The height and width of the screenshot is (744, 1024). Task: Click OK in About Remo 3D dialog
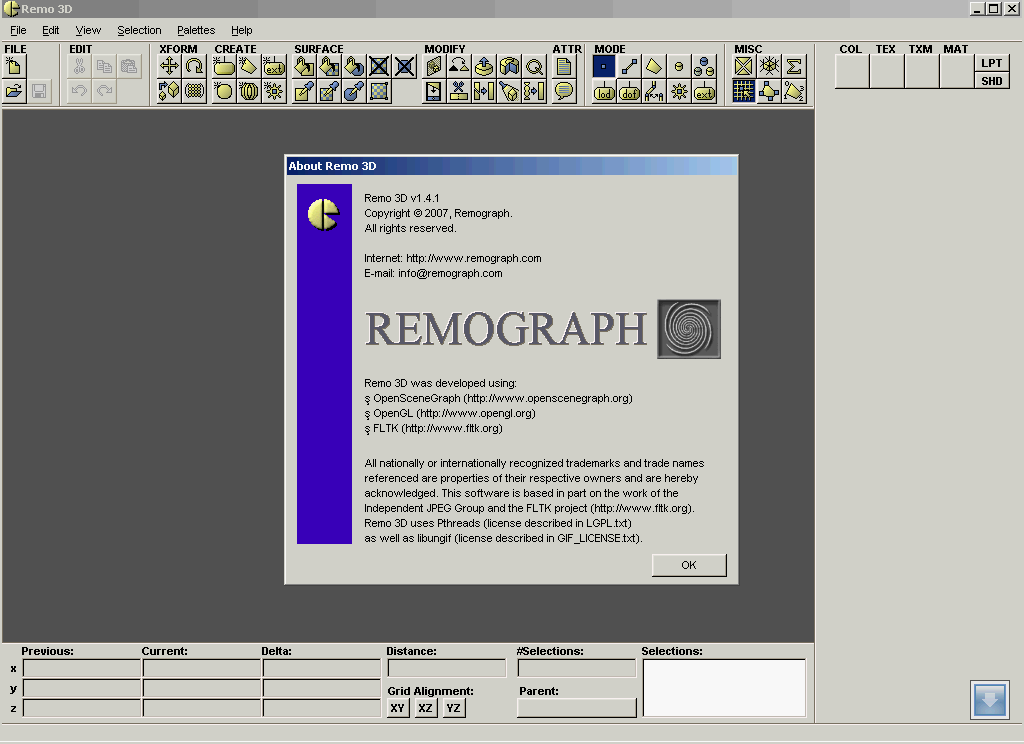[689, 565]
